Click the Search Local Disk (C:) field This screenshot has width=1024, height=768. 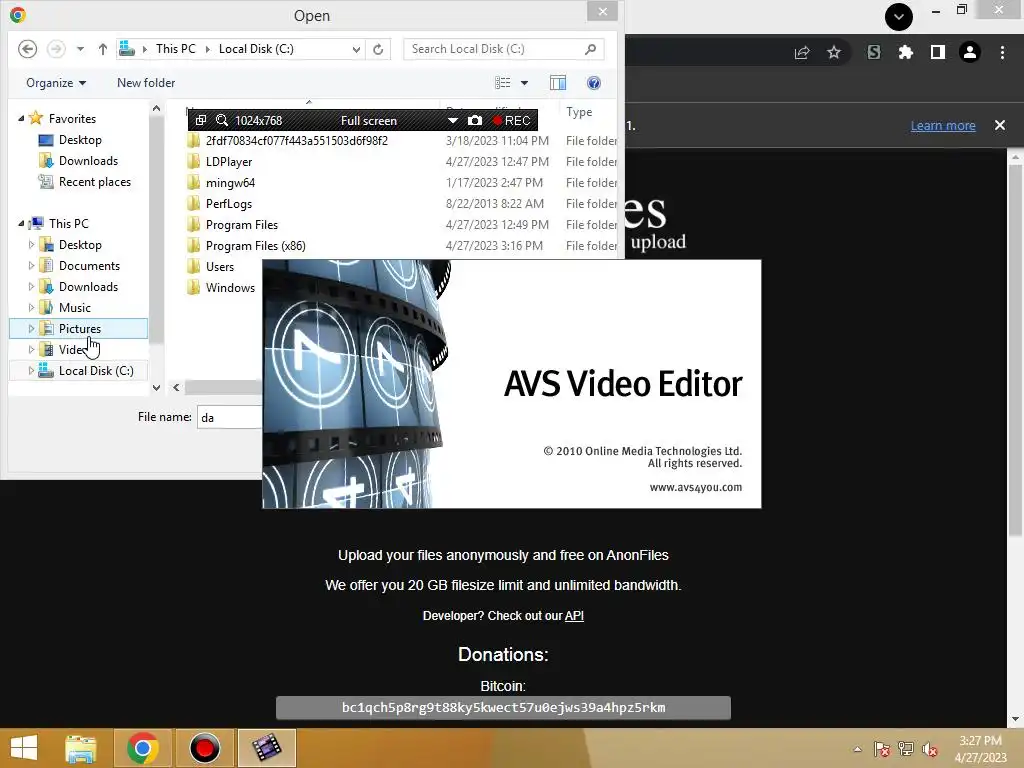(503, 49)
